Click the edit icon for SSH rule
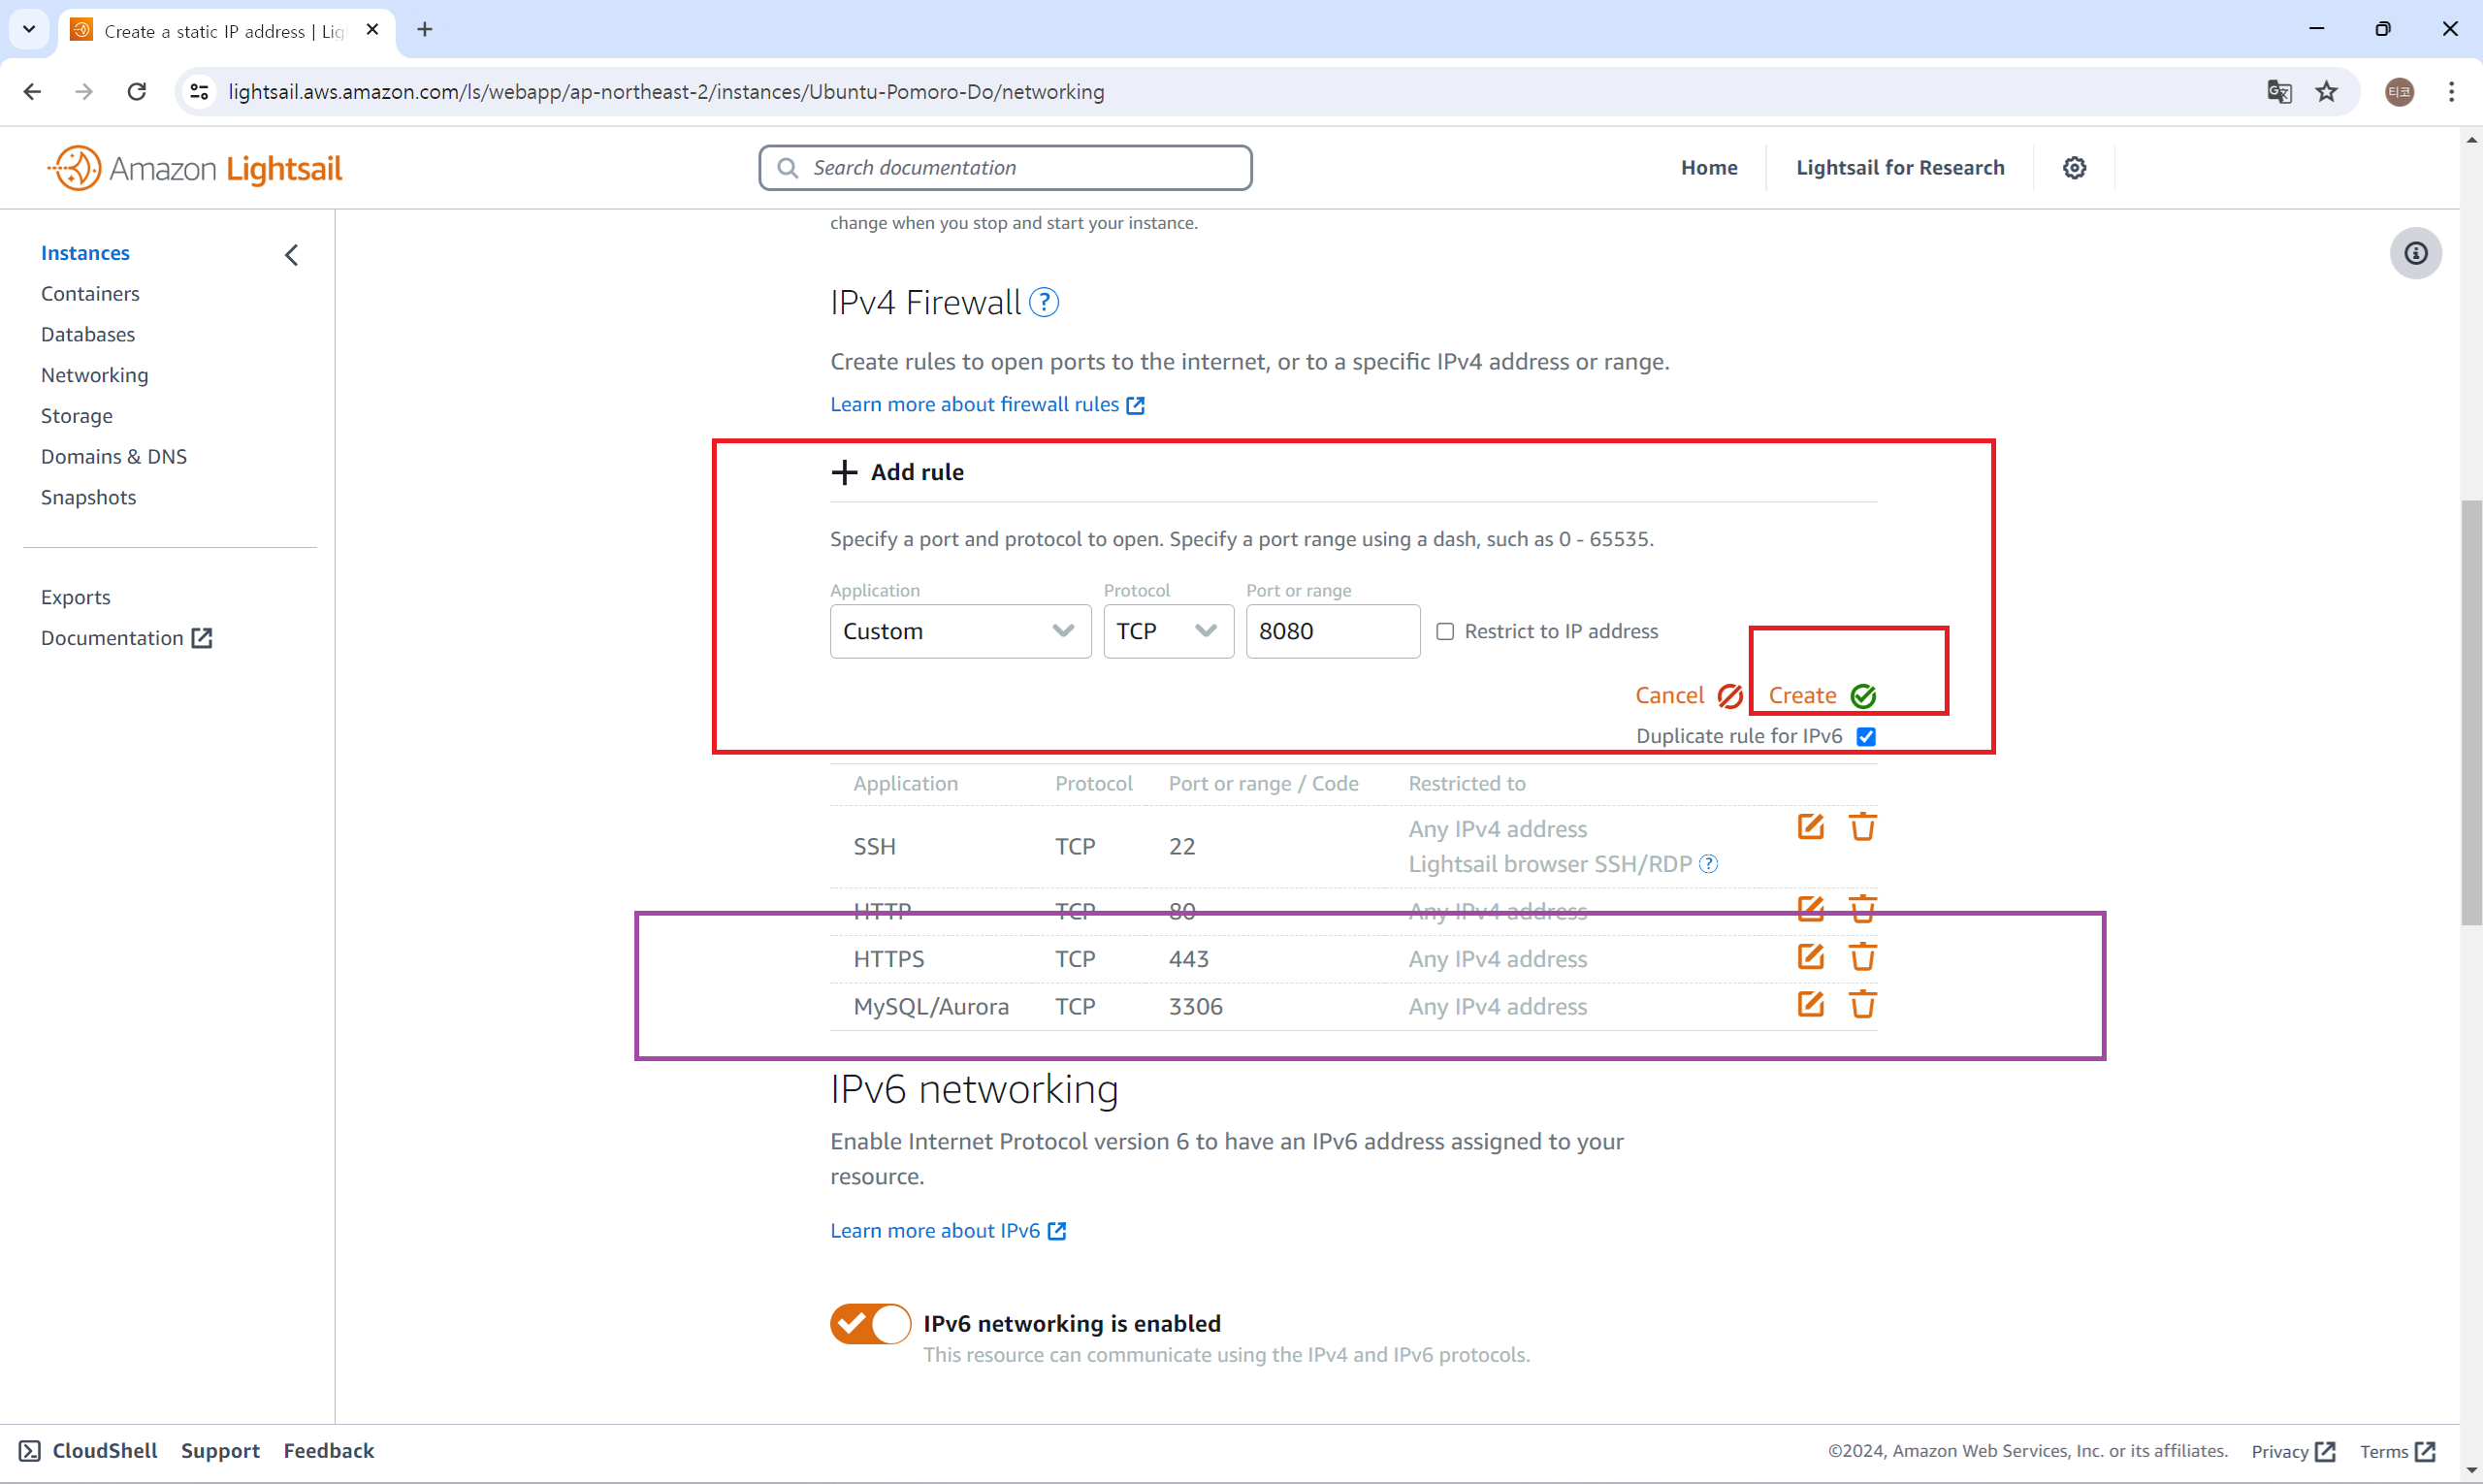The image size is (2483, 1484). coord(1810,827)
